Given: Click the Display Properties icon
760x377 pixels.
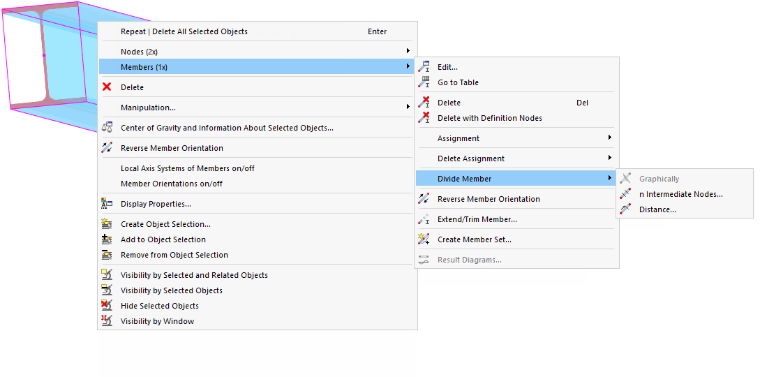Looking at the screenshot, I should click(x=107, y=204).
